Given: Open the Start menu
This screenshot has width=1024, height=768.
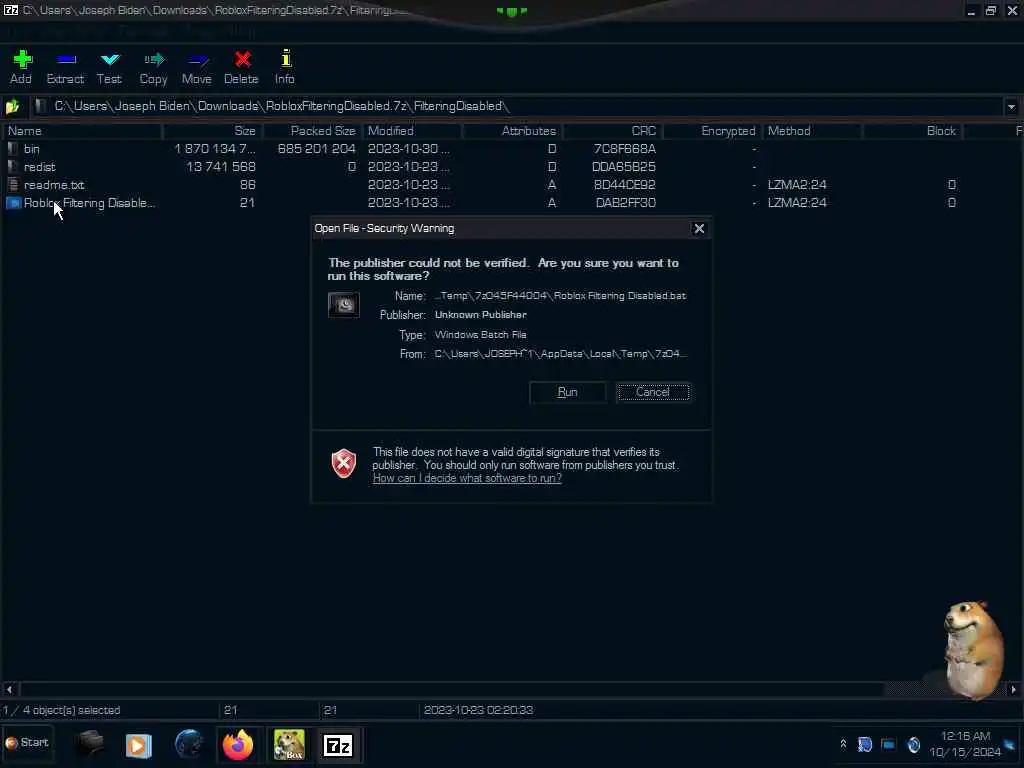Looking at the screenshot, I should pyautogui.click(x=27, y=743).
